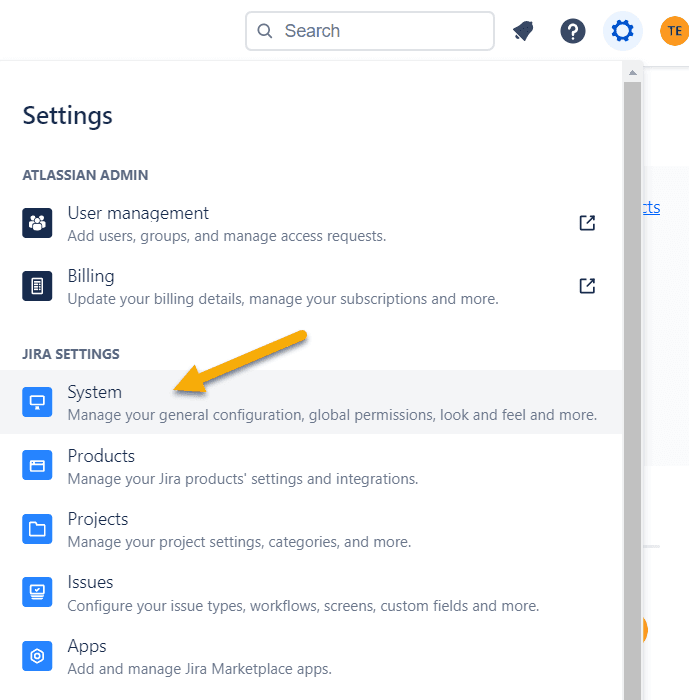Click the System monitor icon

click(x=37, y=402)
